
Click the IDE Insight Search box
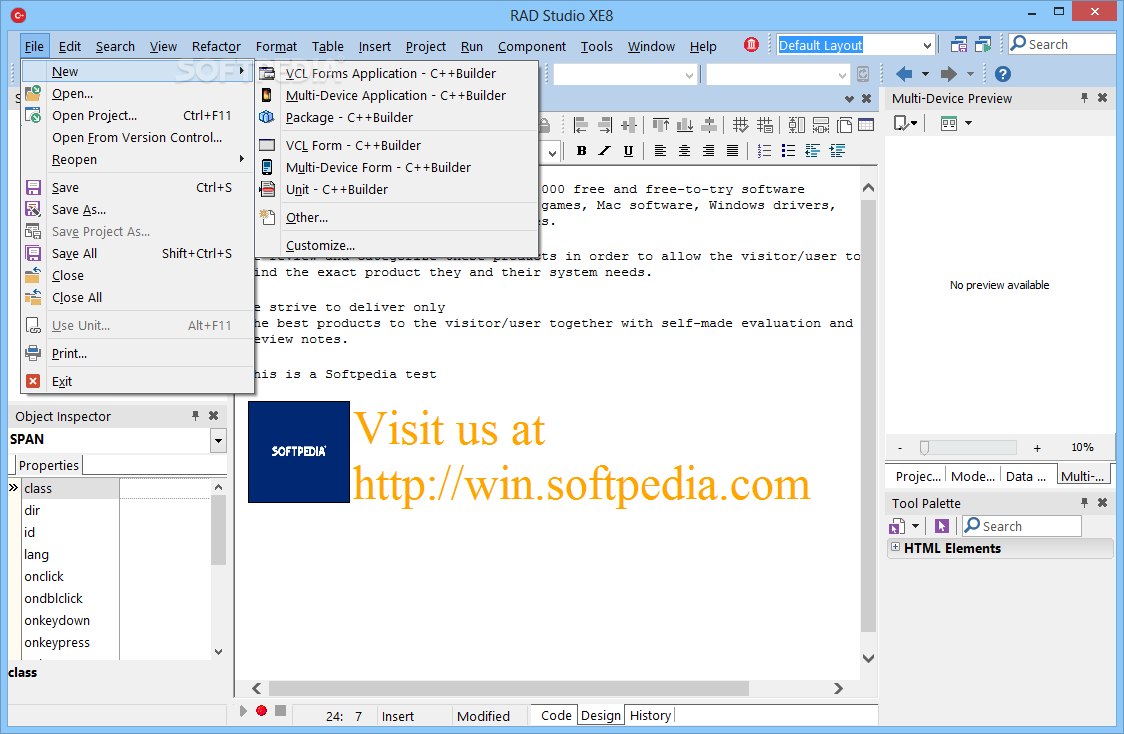click(x=1062, y=44)
